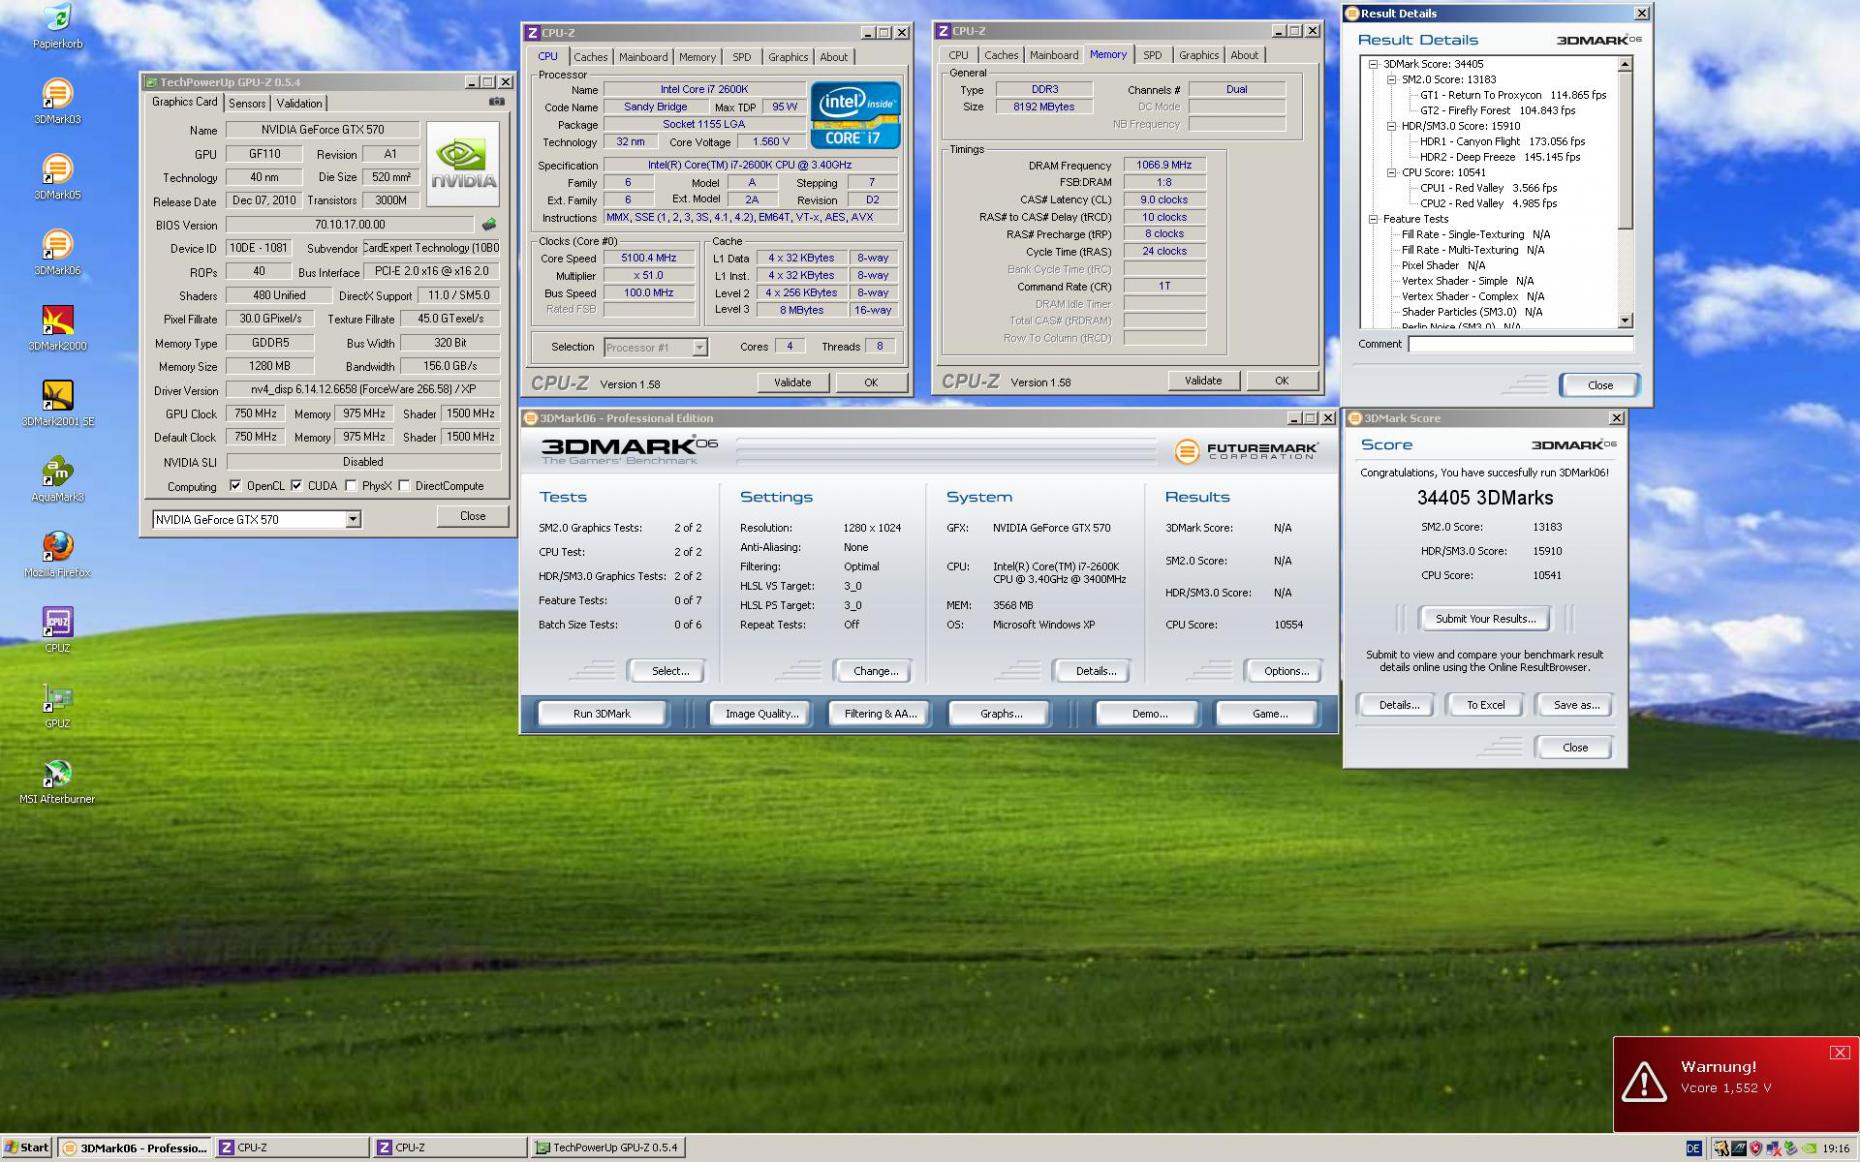Click the To Excel button in 3DMark Score
The height and width of the screenshot is (1162, 1860).
pos(1485,705)
